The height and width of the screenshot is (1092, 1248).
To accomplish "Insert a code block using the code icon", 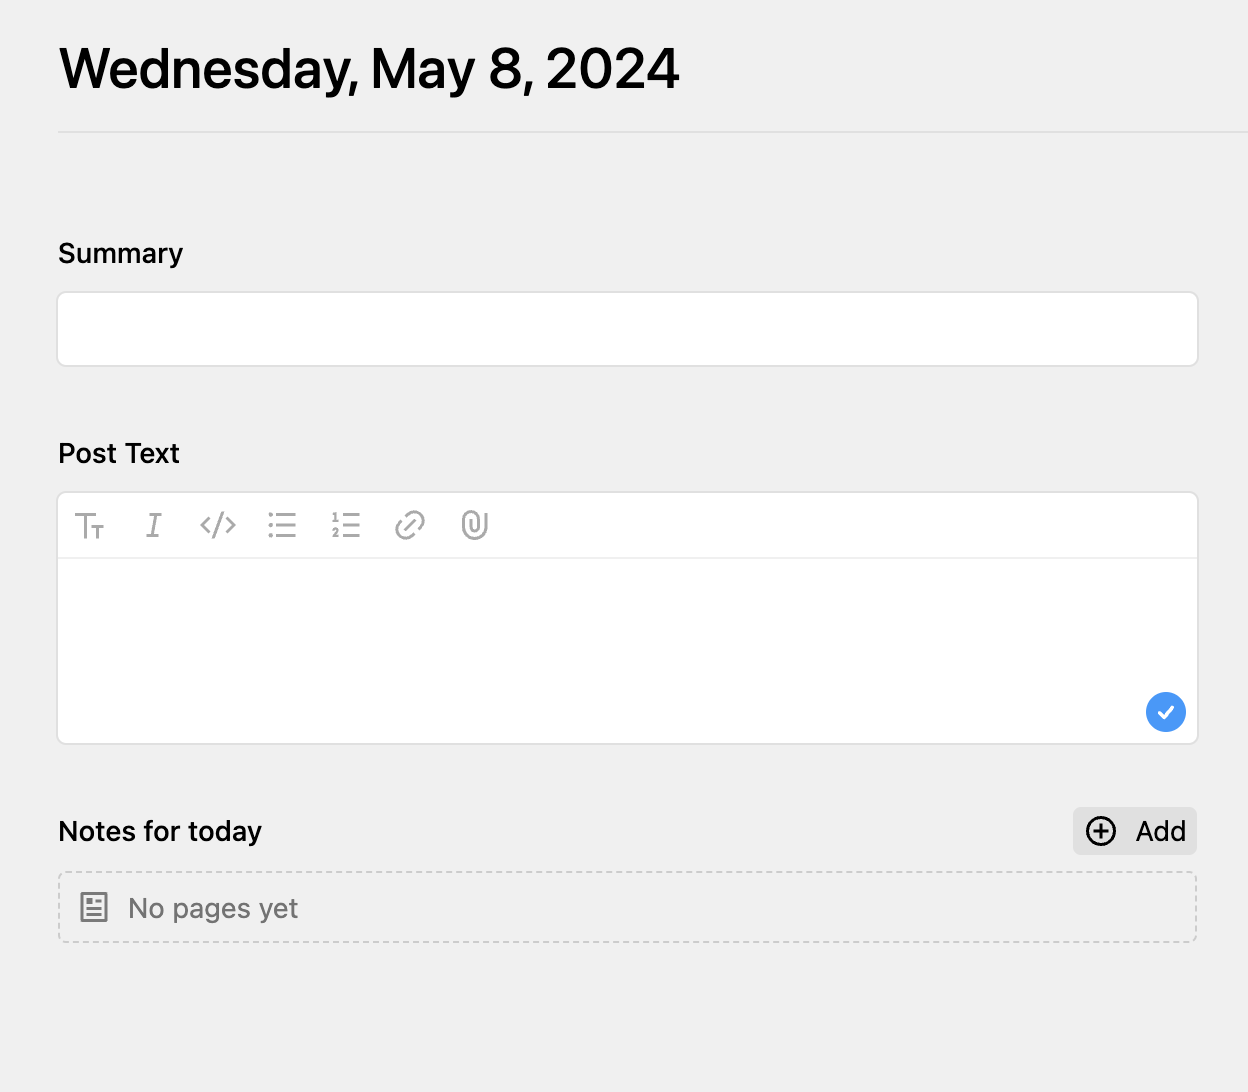I will coord(218,525).
